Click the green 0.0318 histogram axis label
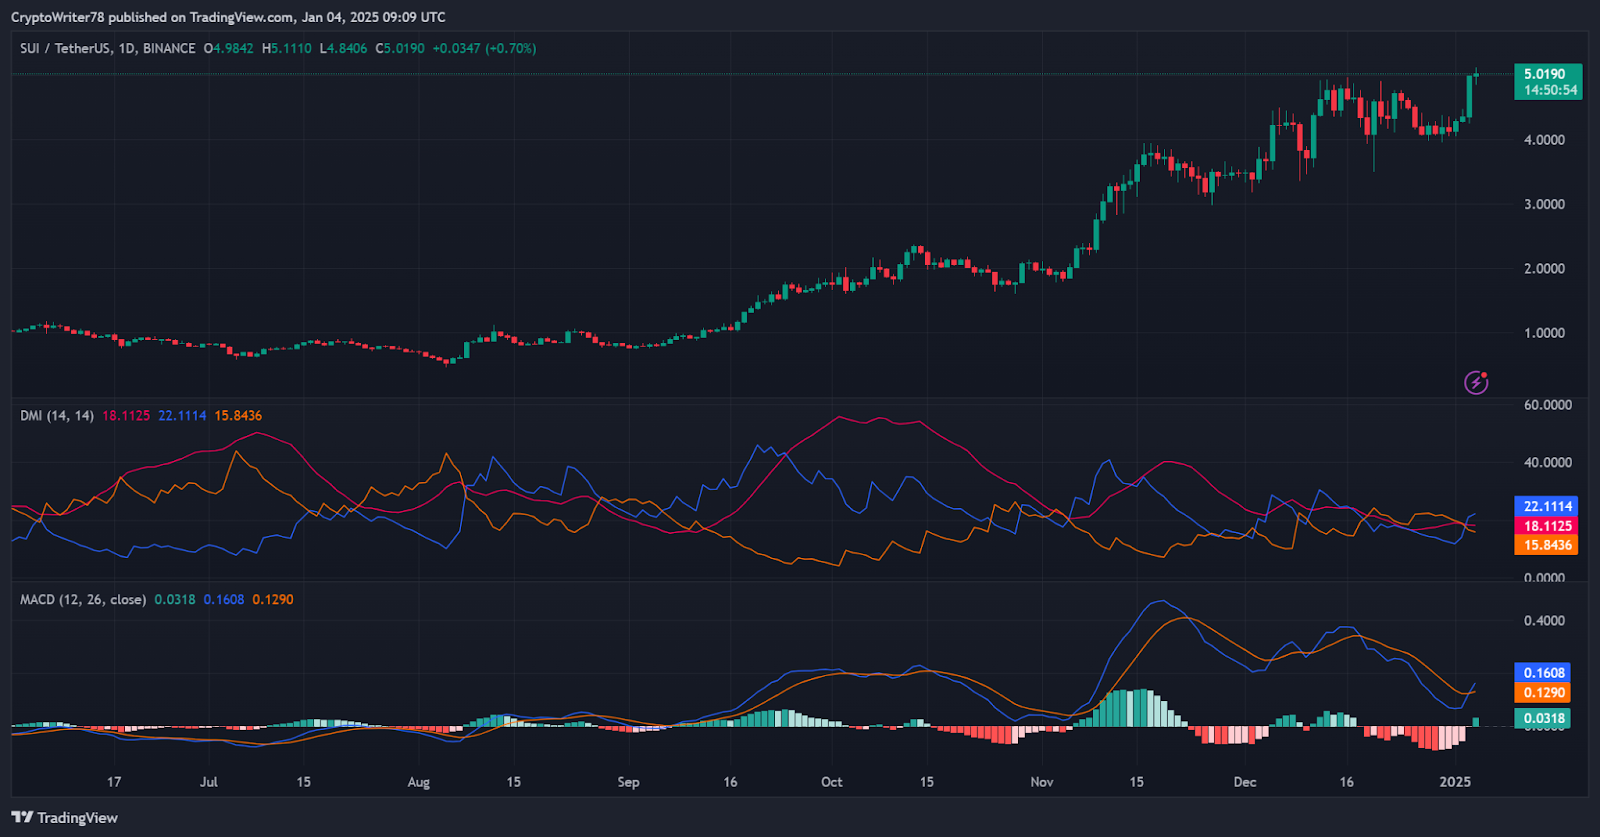The width and height of the screenshot is (1600, 837). (x=1543, y=718)
